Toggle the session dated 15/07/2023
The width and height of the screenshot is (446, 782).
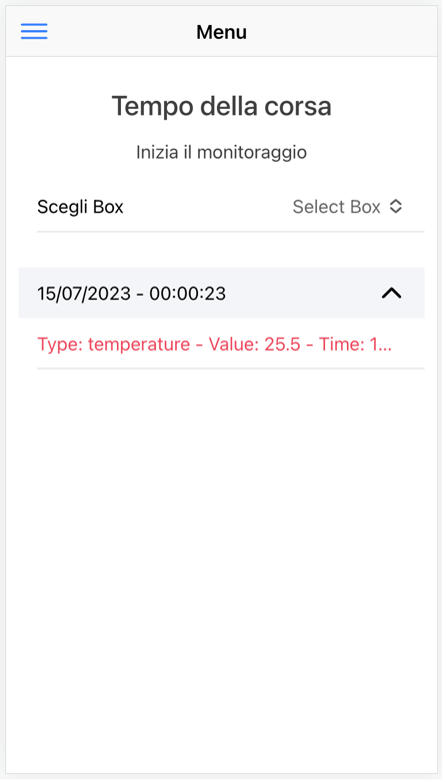[222, 293]
